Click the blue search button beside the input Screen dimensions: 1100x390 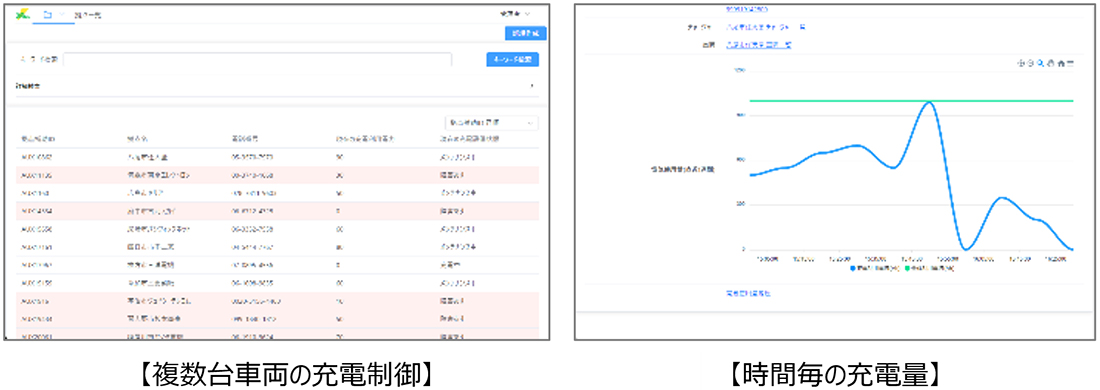(513, 60)
